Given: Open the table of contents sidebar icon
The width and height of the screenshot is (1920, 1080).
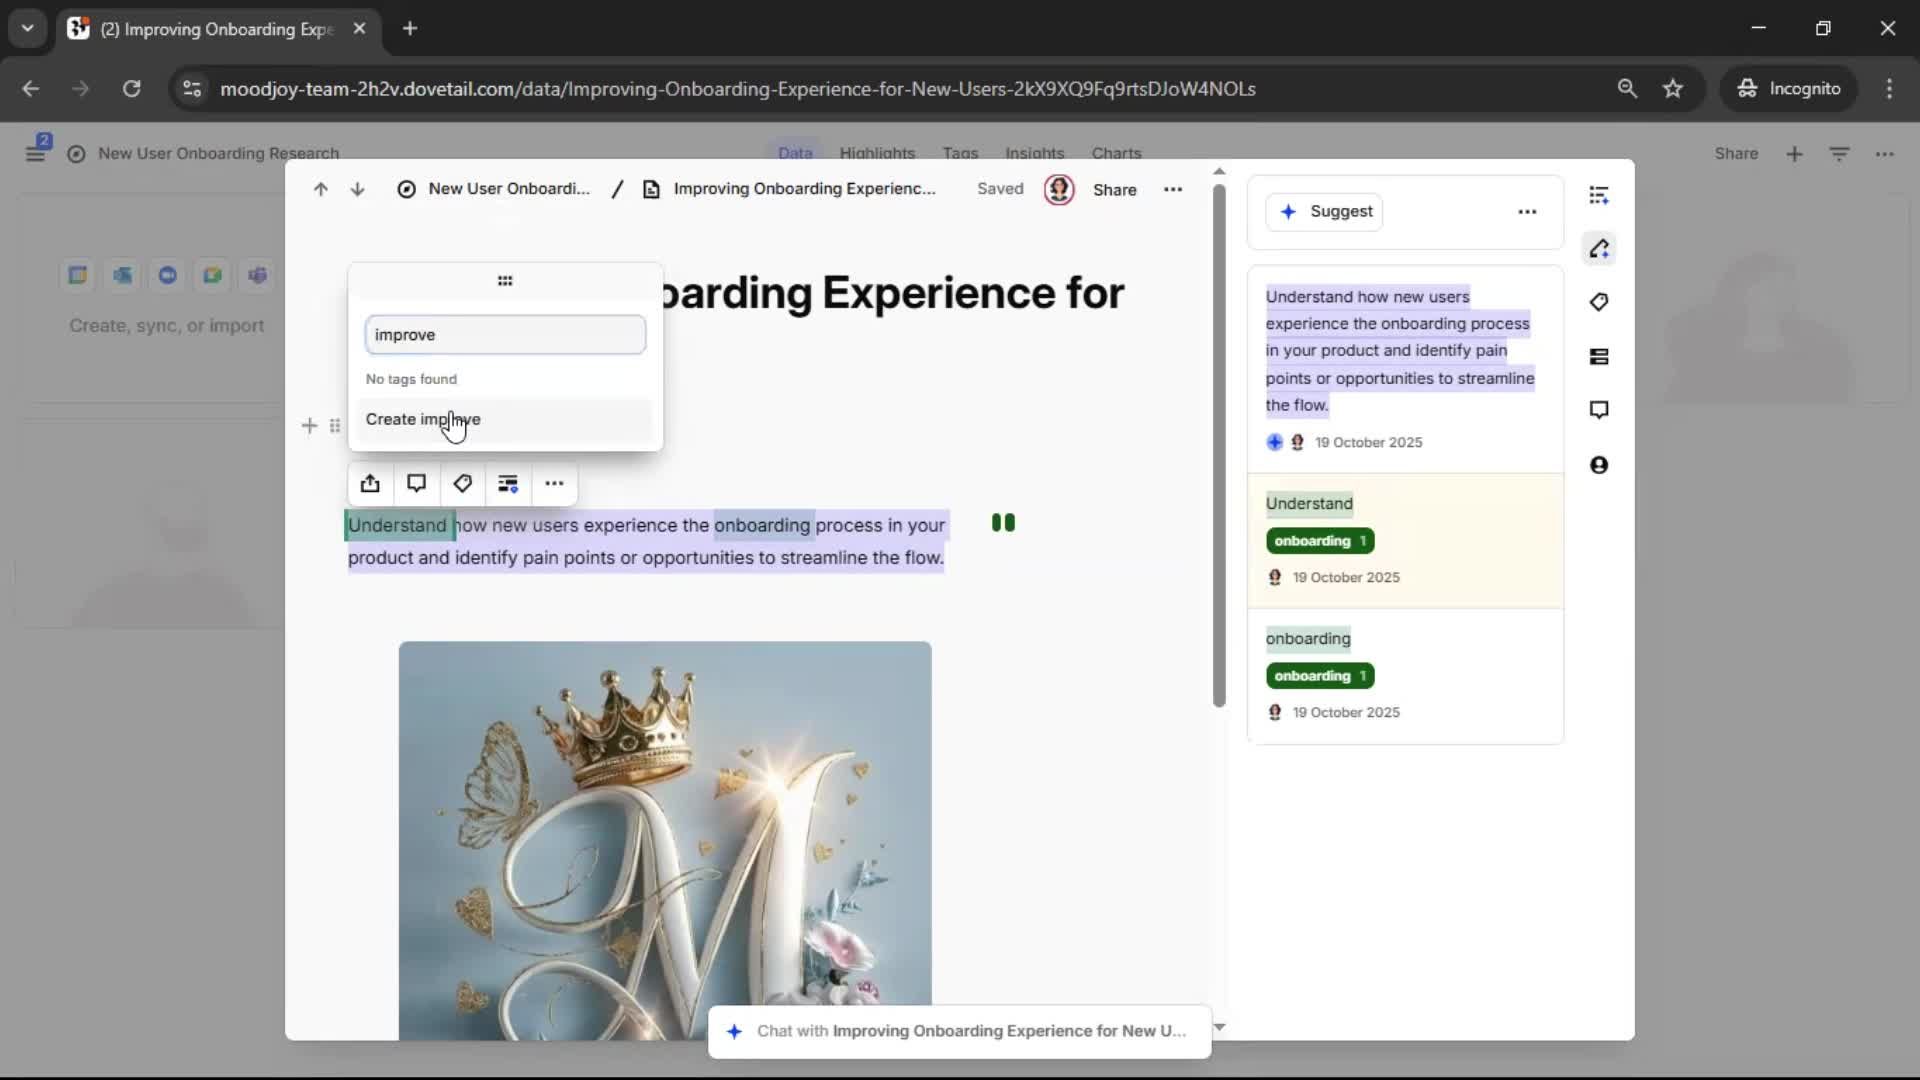Looking at the screenshot, I should click(x=1599, y=195).
